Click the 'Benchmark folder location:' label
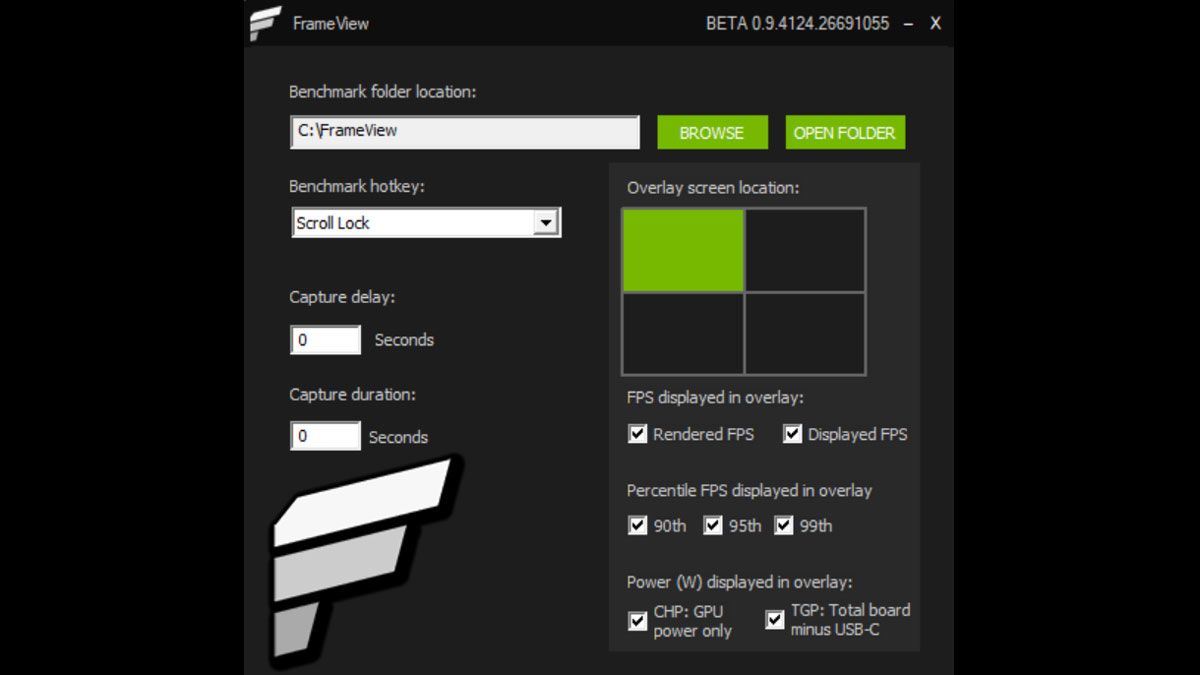Image resolution: width=1200 pixels, height=675 pixels. coord(383,91)
